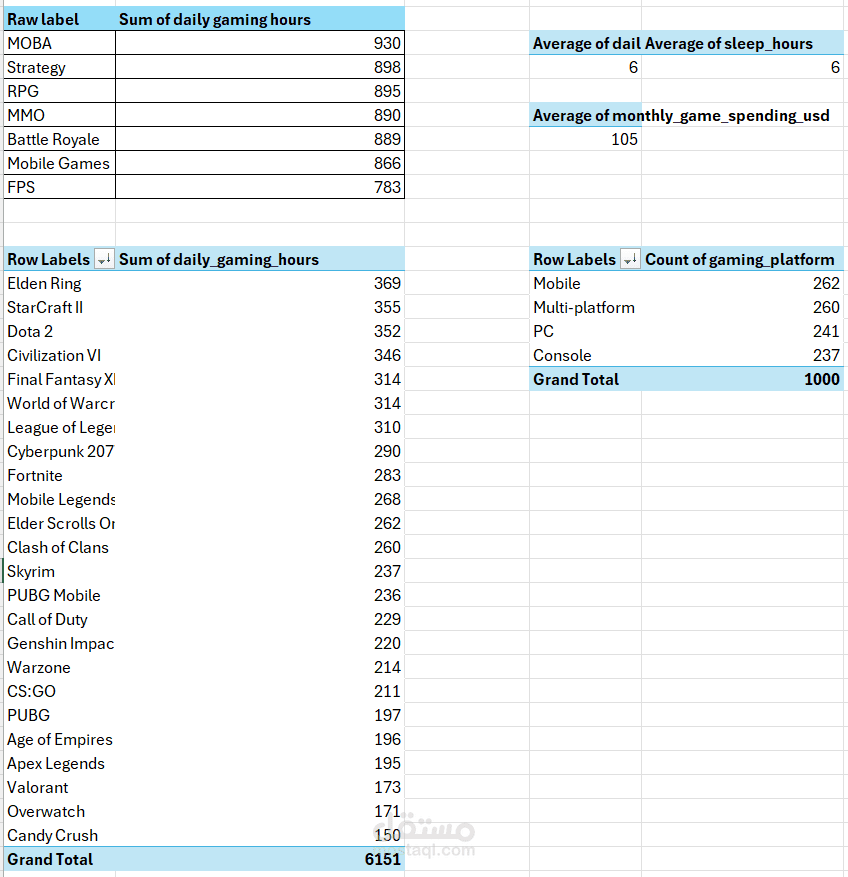This screenshot has height=877, width=848.
Task: Open the platform Row Labels filter dropdown
Action: [x=630, y=259]
